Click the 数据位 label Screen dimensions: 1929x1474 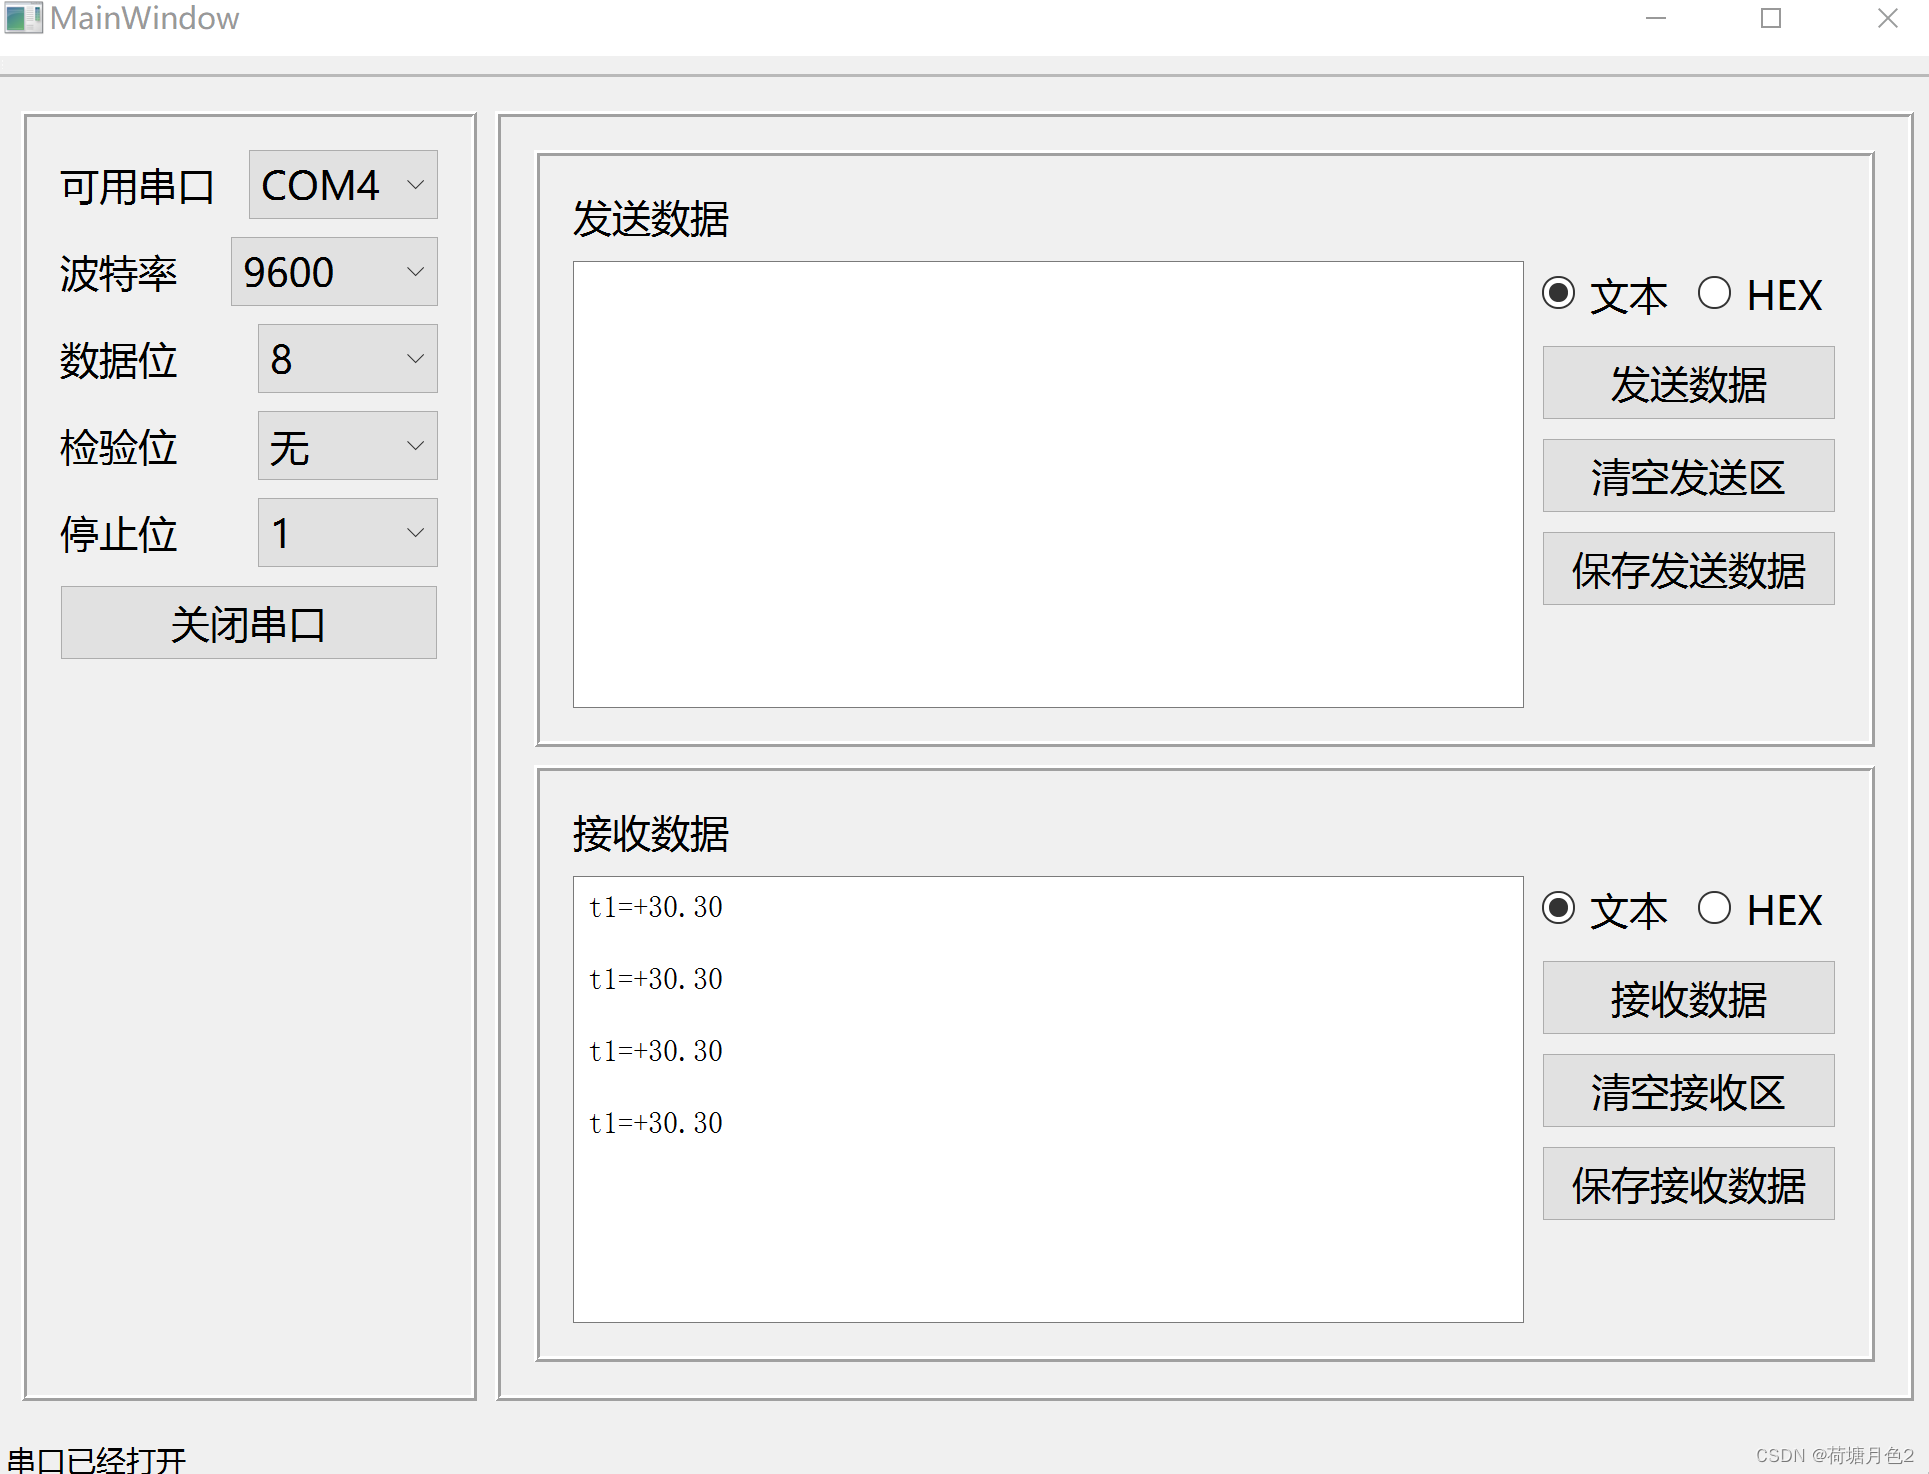coord(118,360)
